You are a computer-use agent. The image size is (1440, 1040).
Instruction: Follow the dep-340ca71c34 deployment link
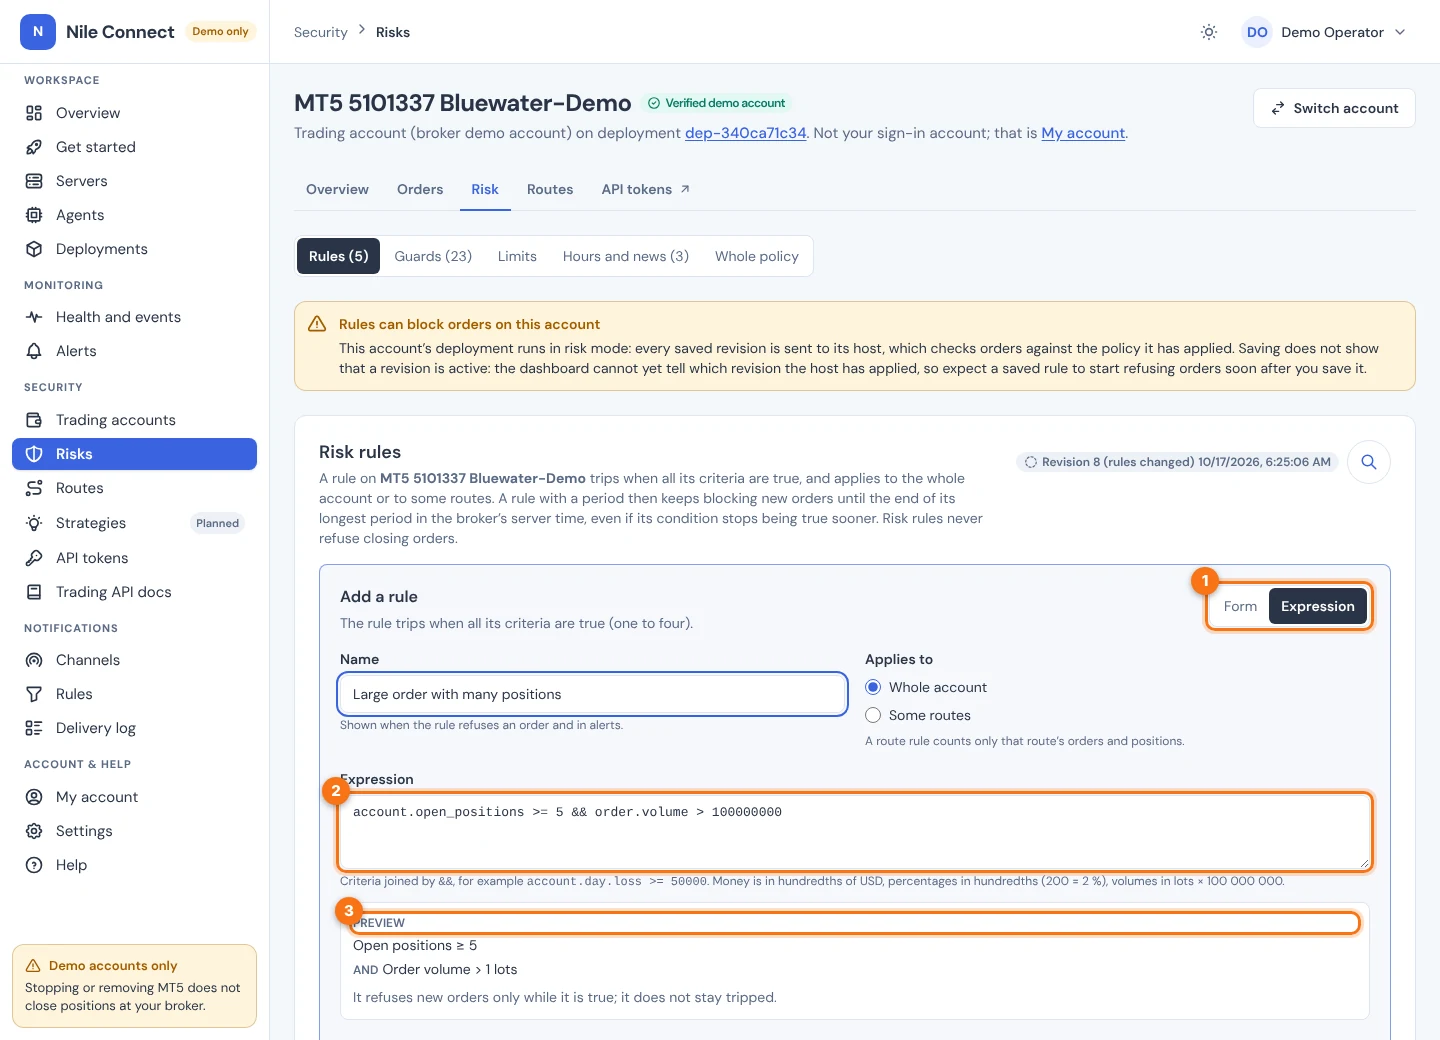pos(745,133)
